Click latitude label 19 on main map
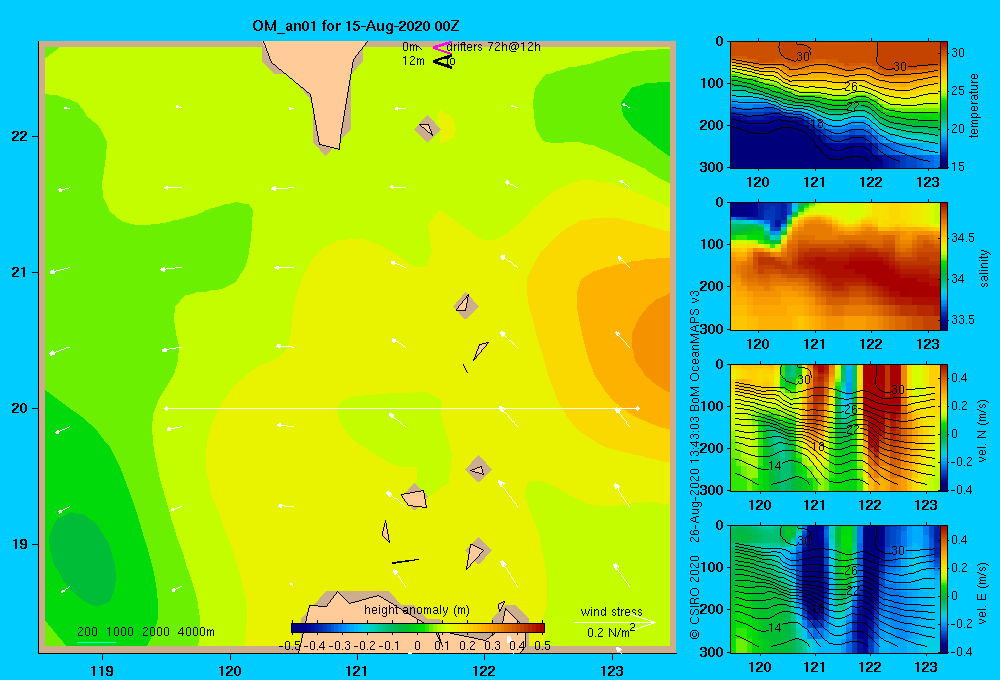Viewport: 1000px width, 680px height. click(x=20, y=544)
